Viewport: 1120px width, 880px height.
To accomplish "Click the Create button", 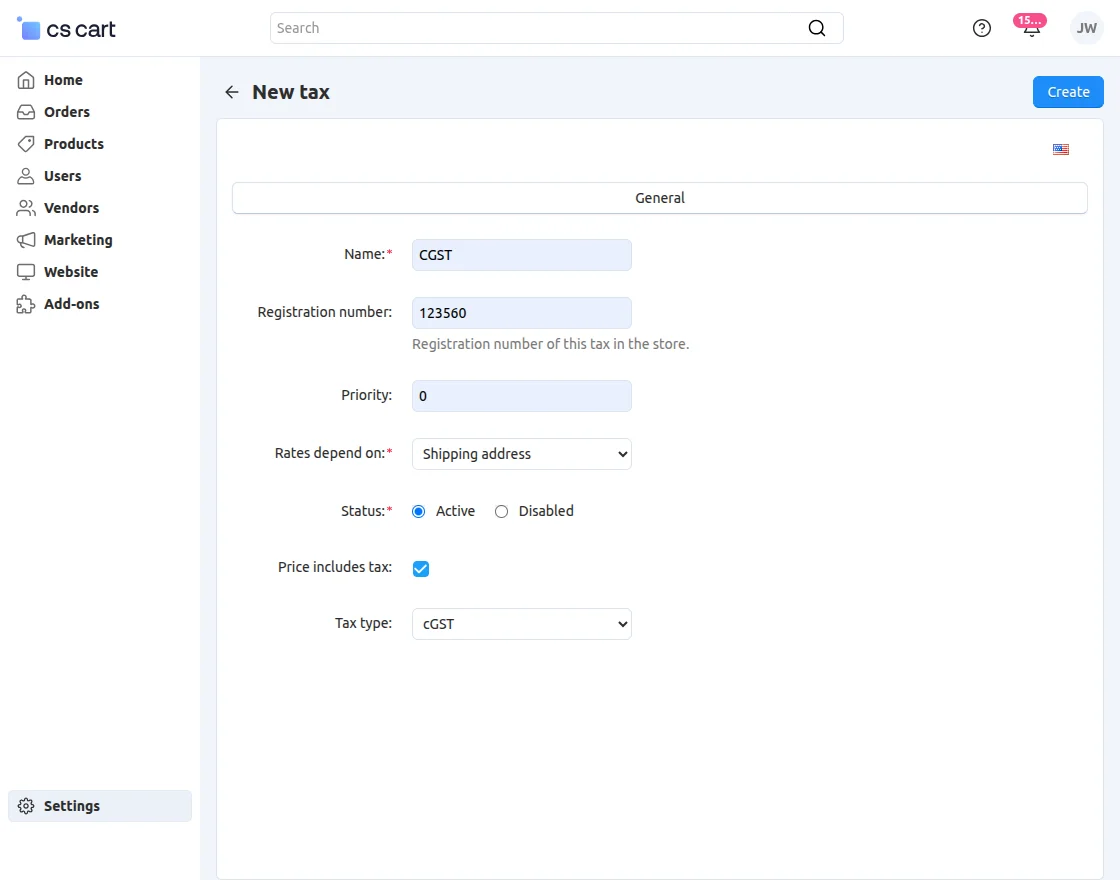I will [x=1067, y=92].
